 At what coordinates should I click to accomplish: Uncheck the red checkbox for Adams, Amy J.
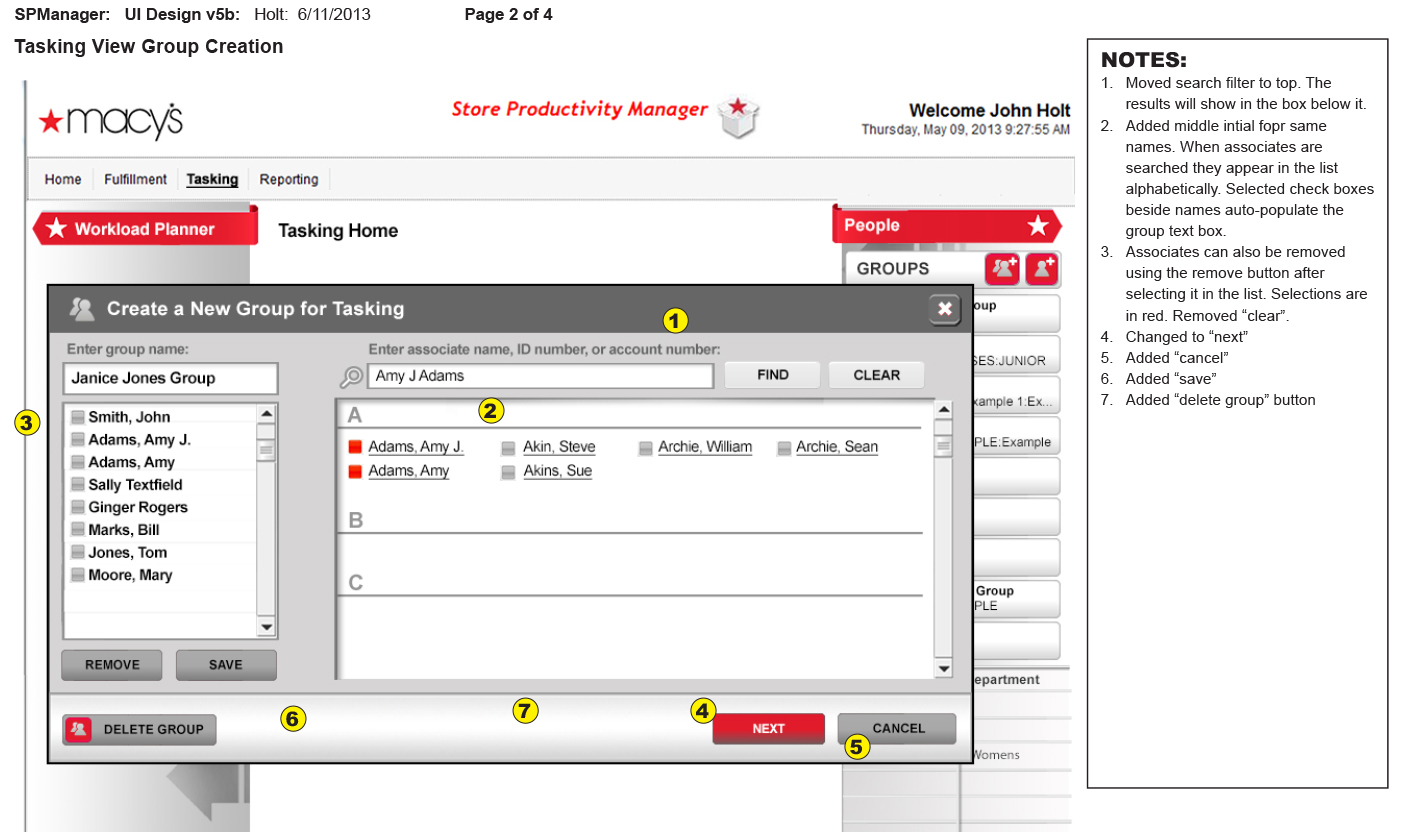[x=354, y=447]
